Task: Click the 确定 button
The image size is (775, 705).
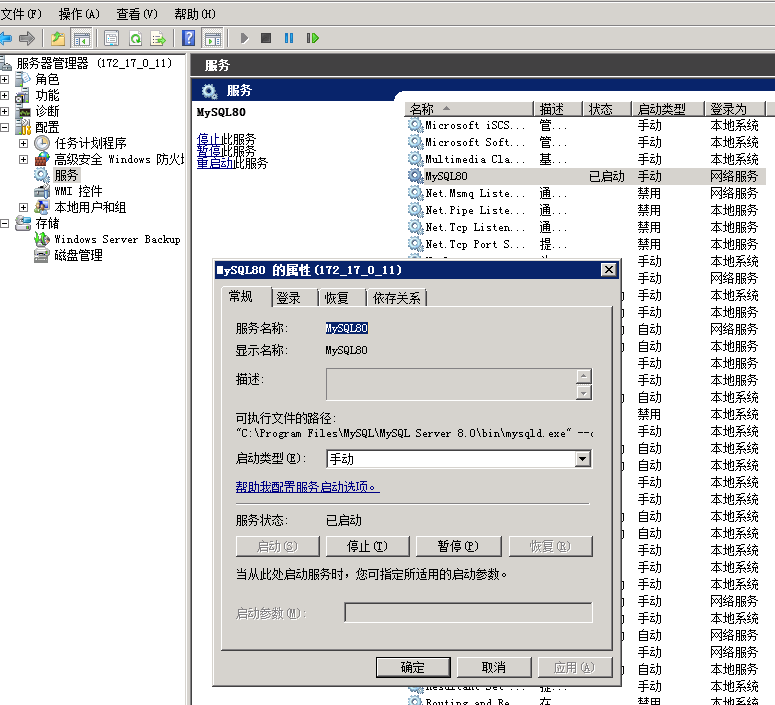Action: 413,667
